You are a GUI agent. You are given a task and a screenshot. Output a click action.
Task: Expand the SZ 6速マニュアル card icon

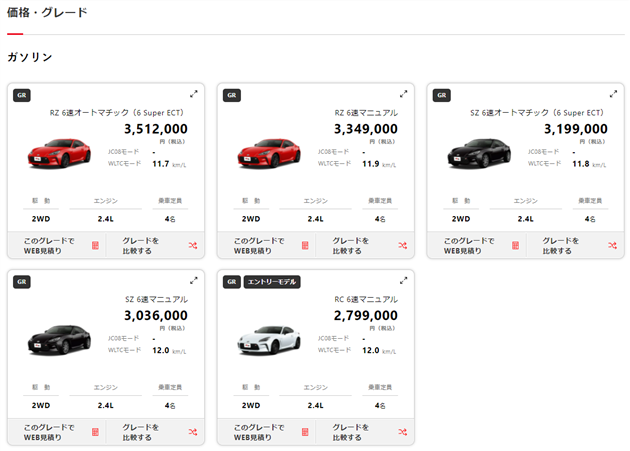(x=194, y=281)
